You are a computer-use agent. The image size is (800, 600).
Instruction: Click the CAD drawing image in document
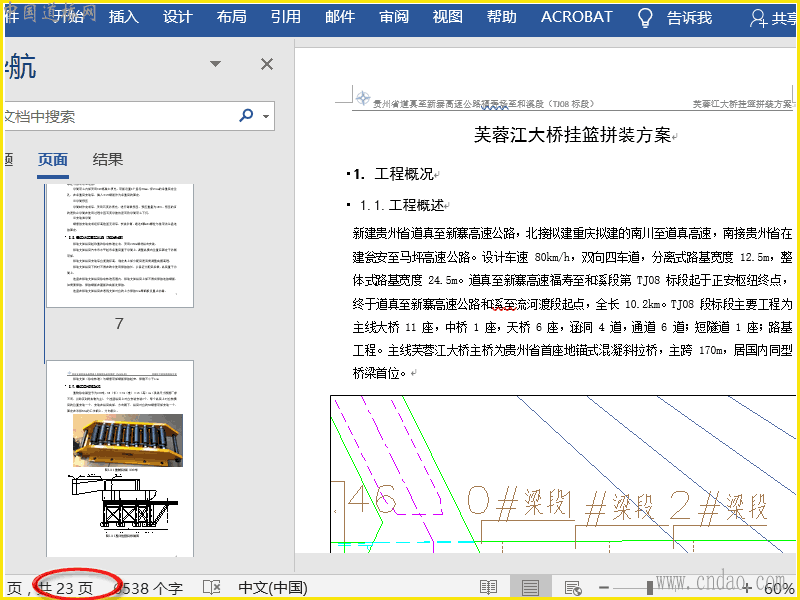click(563, 474)
